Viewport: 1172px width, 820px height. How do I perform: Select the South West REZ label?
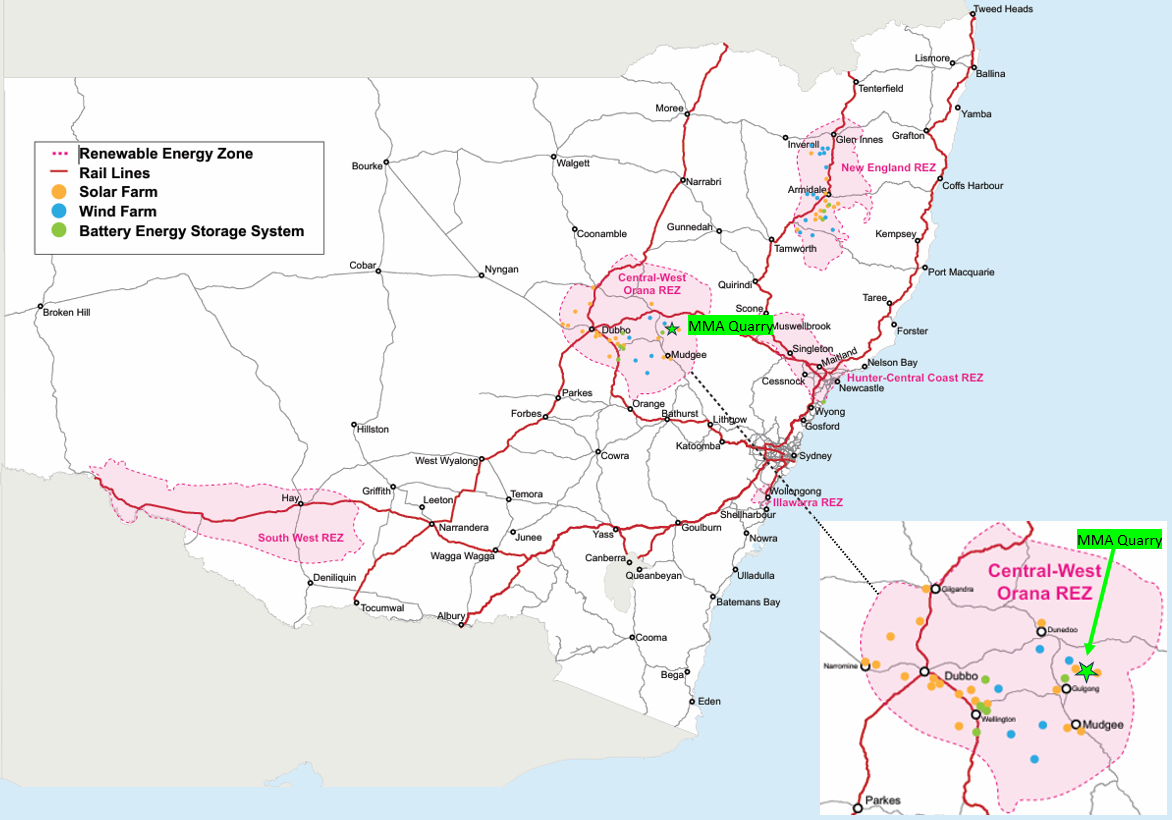[x=300, y=538]
